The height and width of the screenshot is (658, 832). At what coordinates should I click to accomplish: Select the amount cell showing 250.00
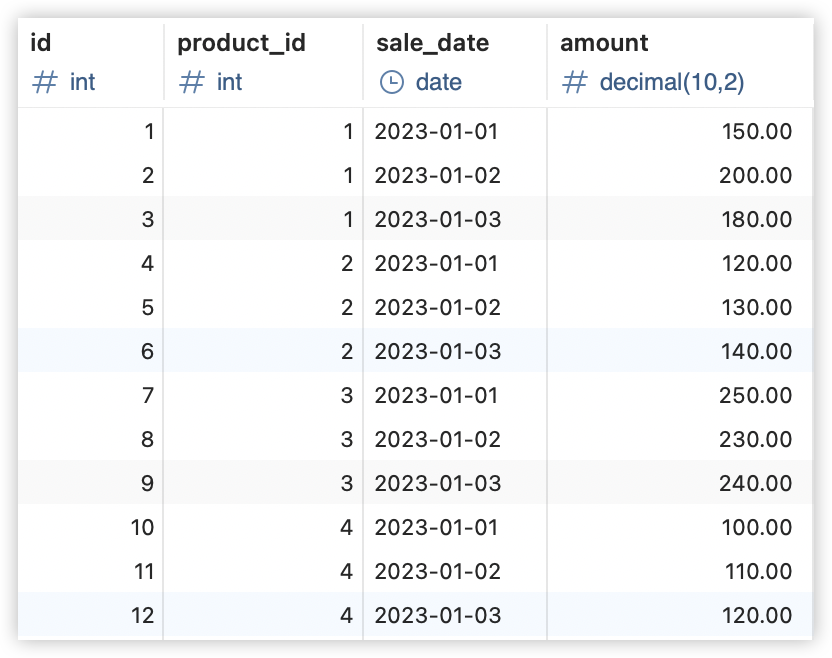pos(680,395)
